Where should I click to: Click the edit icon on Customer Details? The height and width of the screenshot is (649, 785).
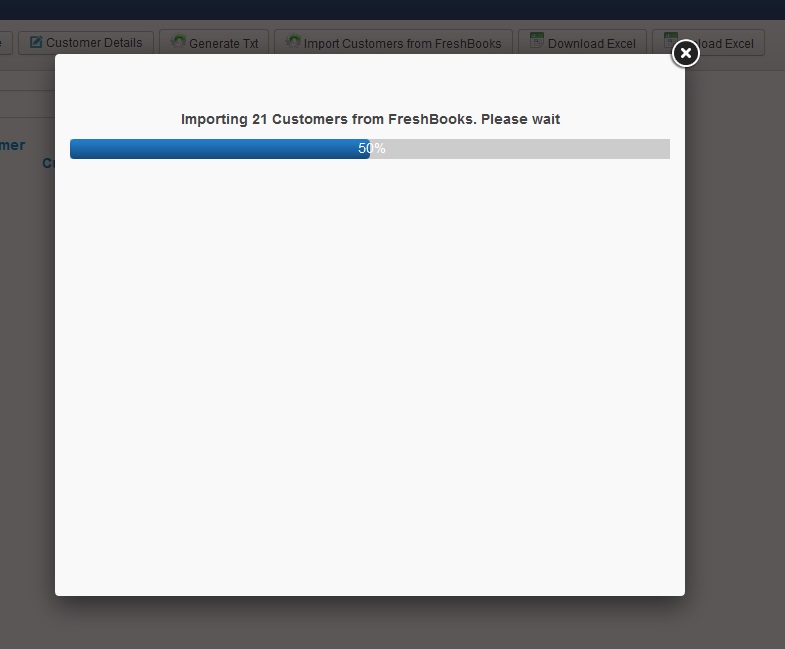click(36, 42)
